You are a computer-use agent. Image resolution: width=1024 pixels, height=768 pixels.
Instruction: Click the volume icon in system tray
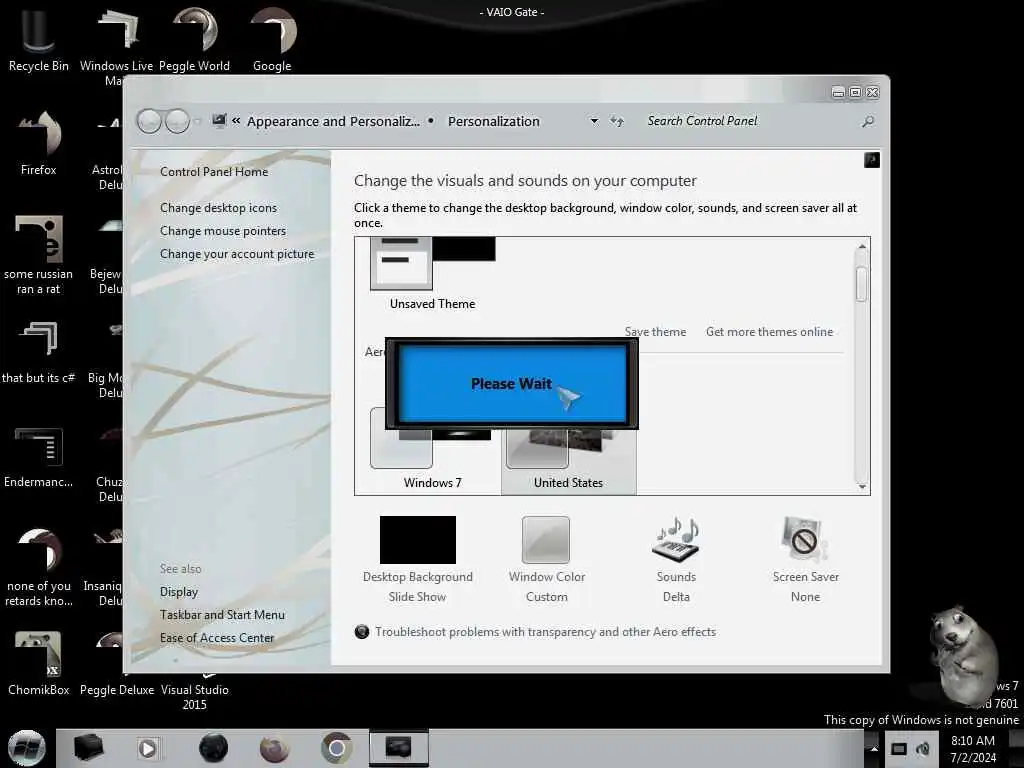point(923,748)
